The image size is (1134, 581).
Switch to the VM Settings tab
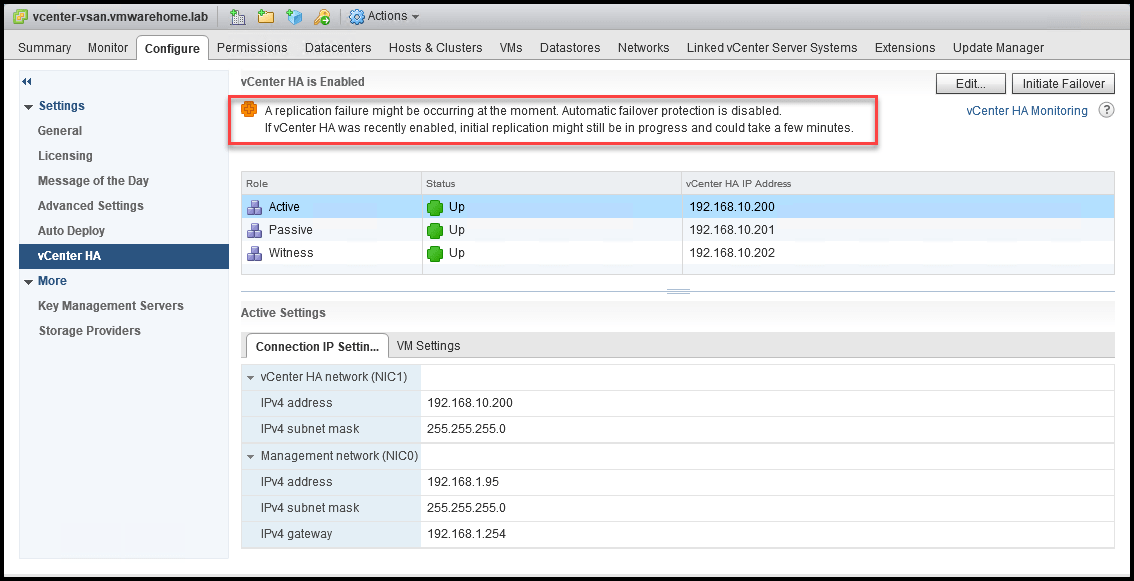[x=428, y=346]
